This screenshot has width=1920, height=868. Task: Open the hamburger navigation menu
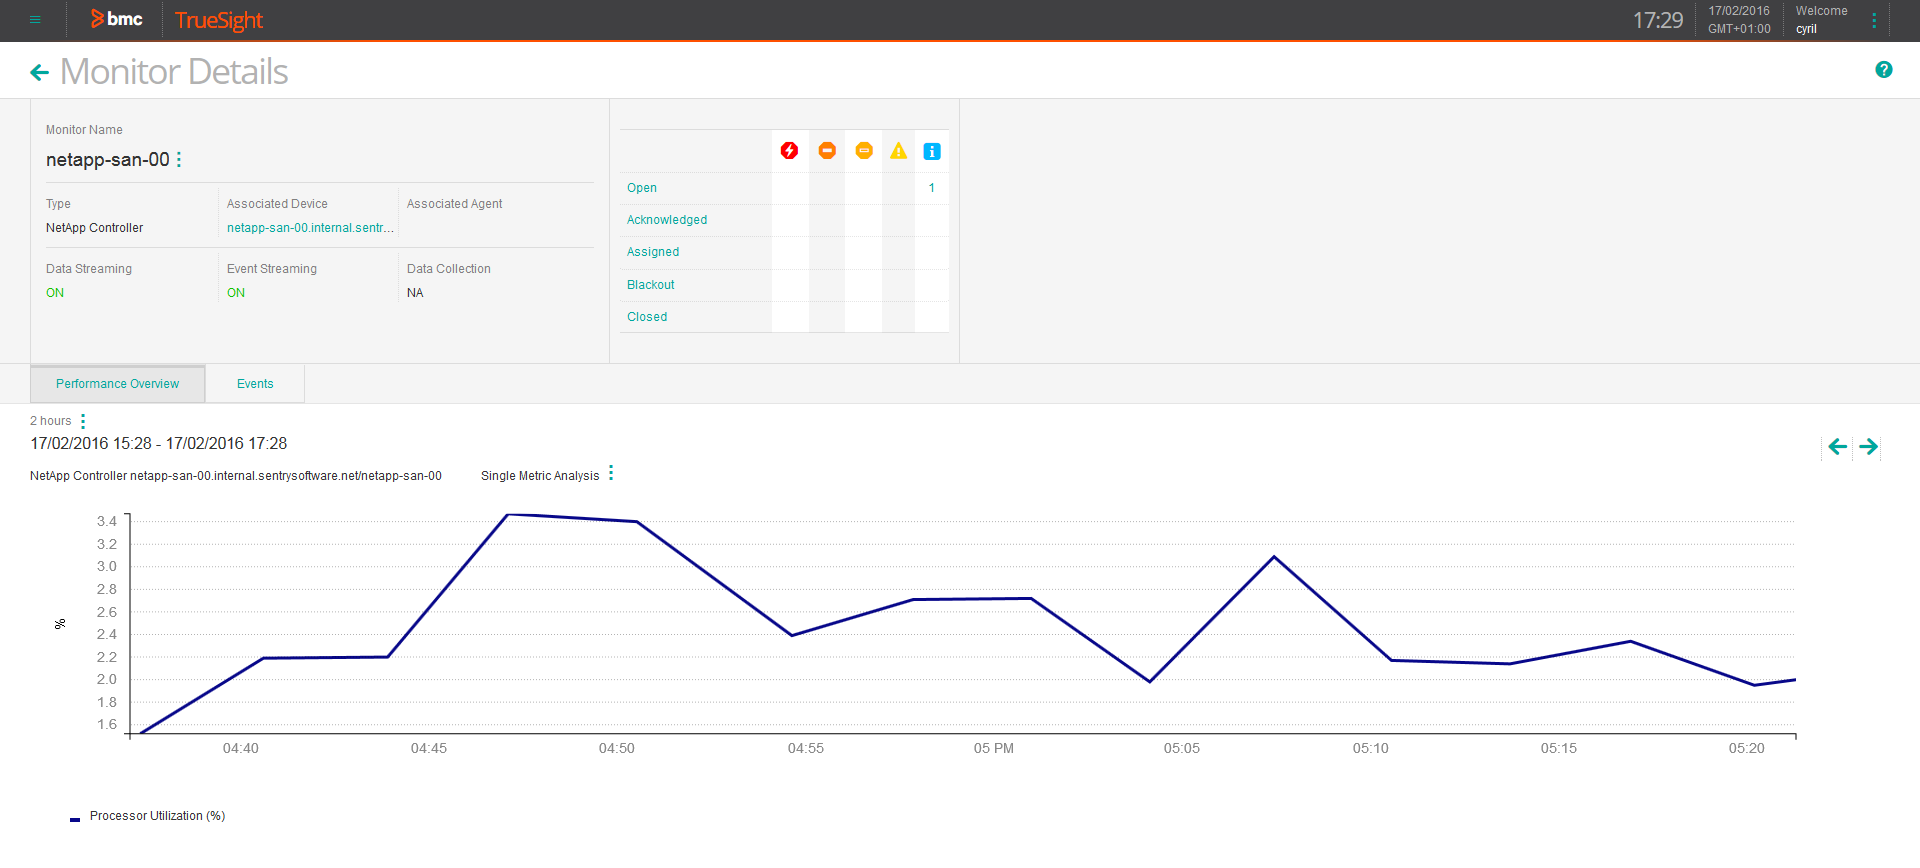(35, 20)
